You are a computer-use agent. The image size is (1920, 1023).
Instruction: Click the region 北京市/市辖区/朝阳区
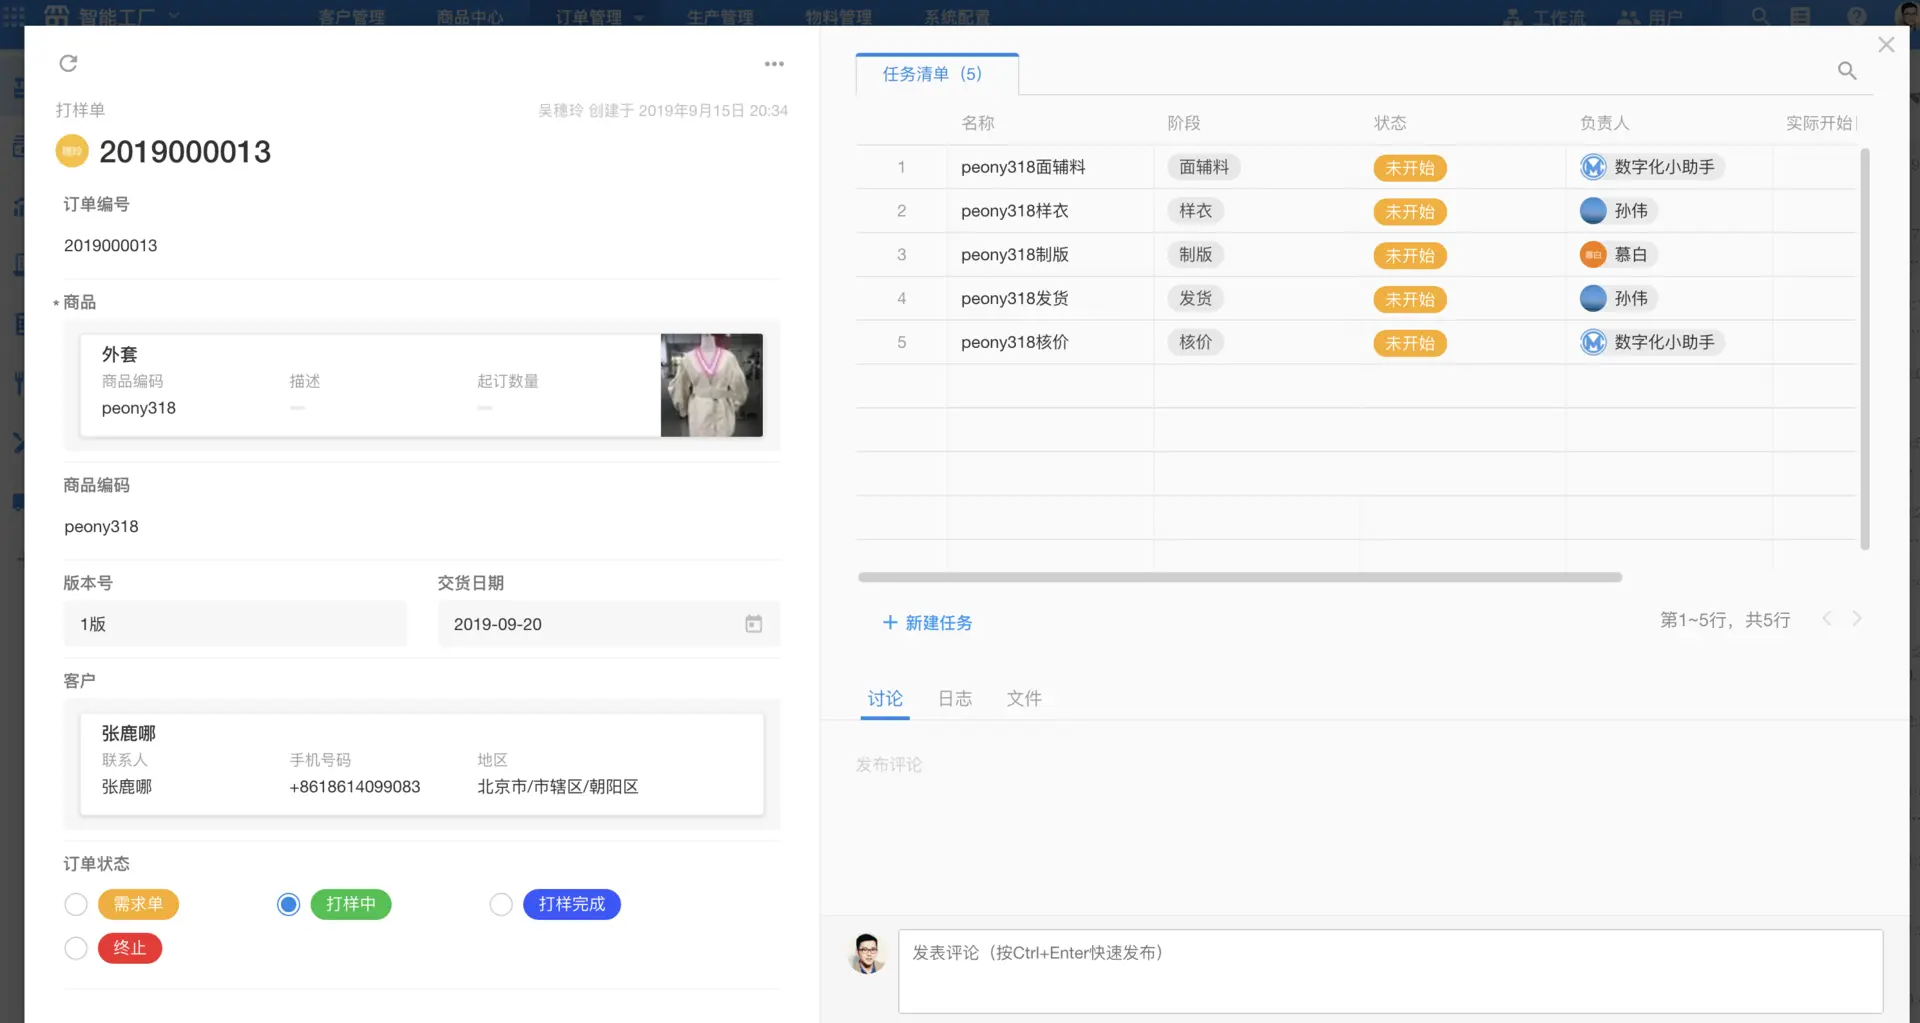558,787
